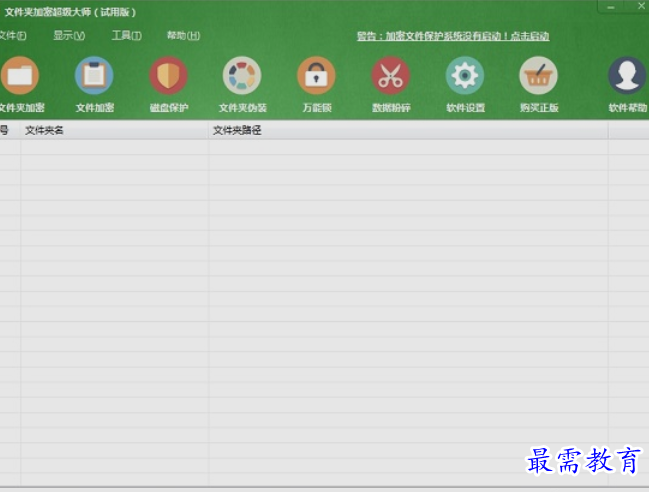Viewport: 649px width, 492px height.
Task: Click the 万能锁 padlock icon
Action: pos(317,76)
